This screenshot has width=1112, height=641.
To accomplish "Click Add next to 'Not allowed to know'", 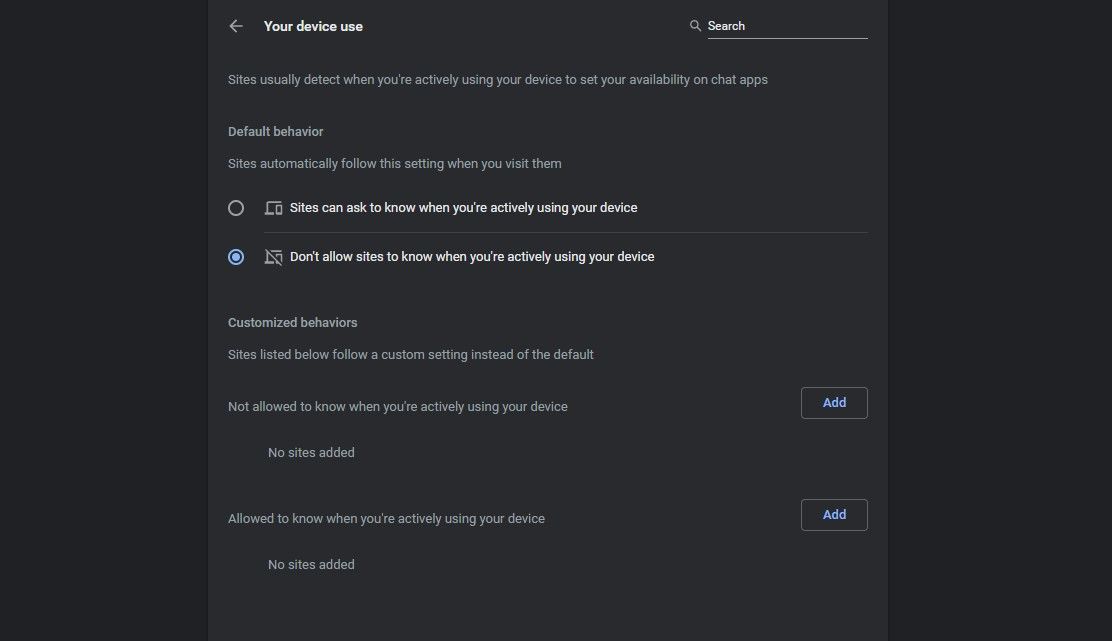I will (834, 402).
